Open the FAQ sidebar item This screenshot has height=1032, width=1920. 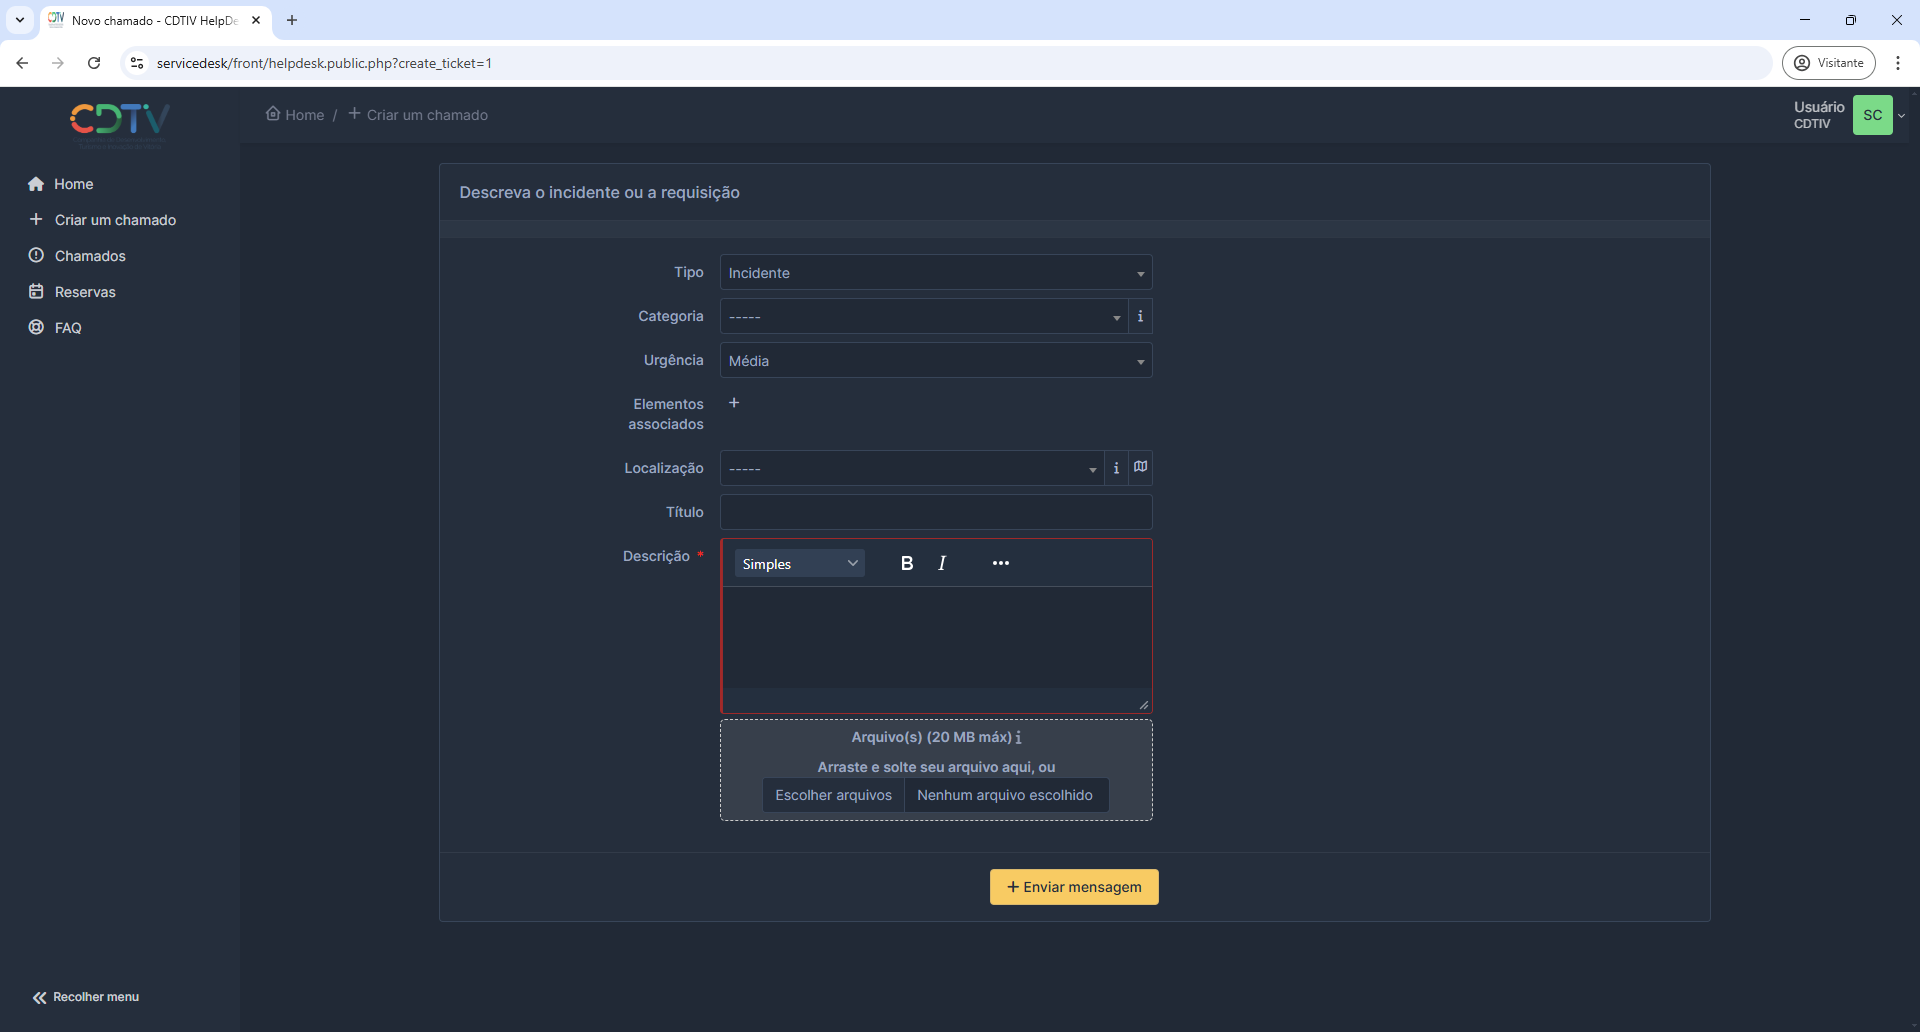point(68,328)
